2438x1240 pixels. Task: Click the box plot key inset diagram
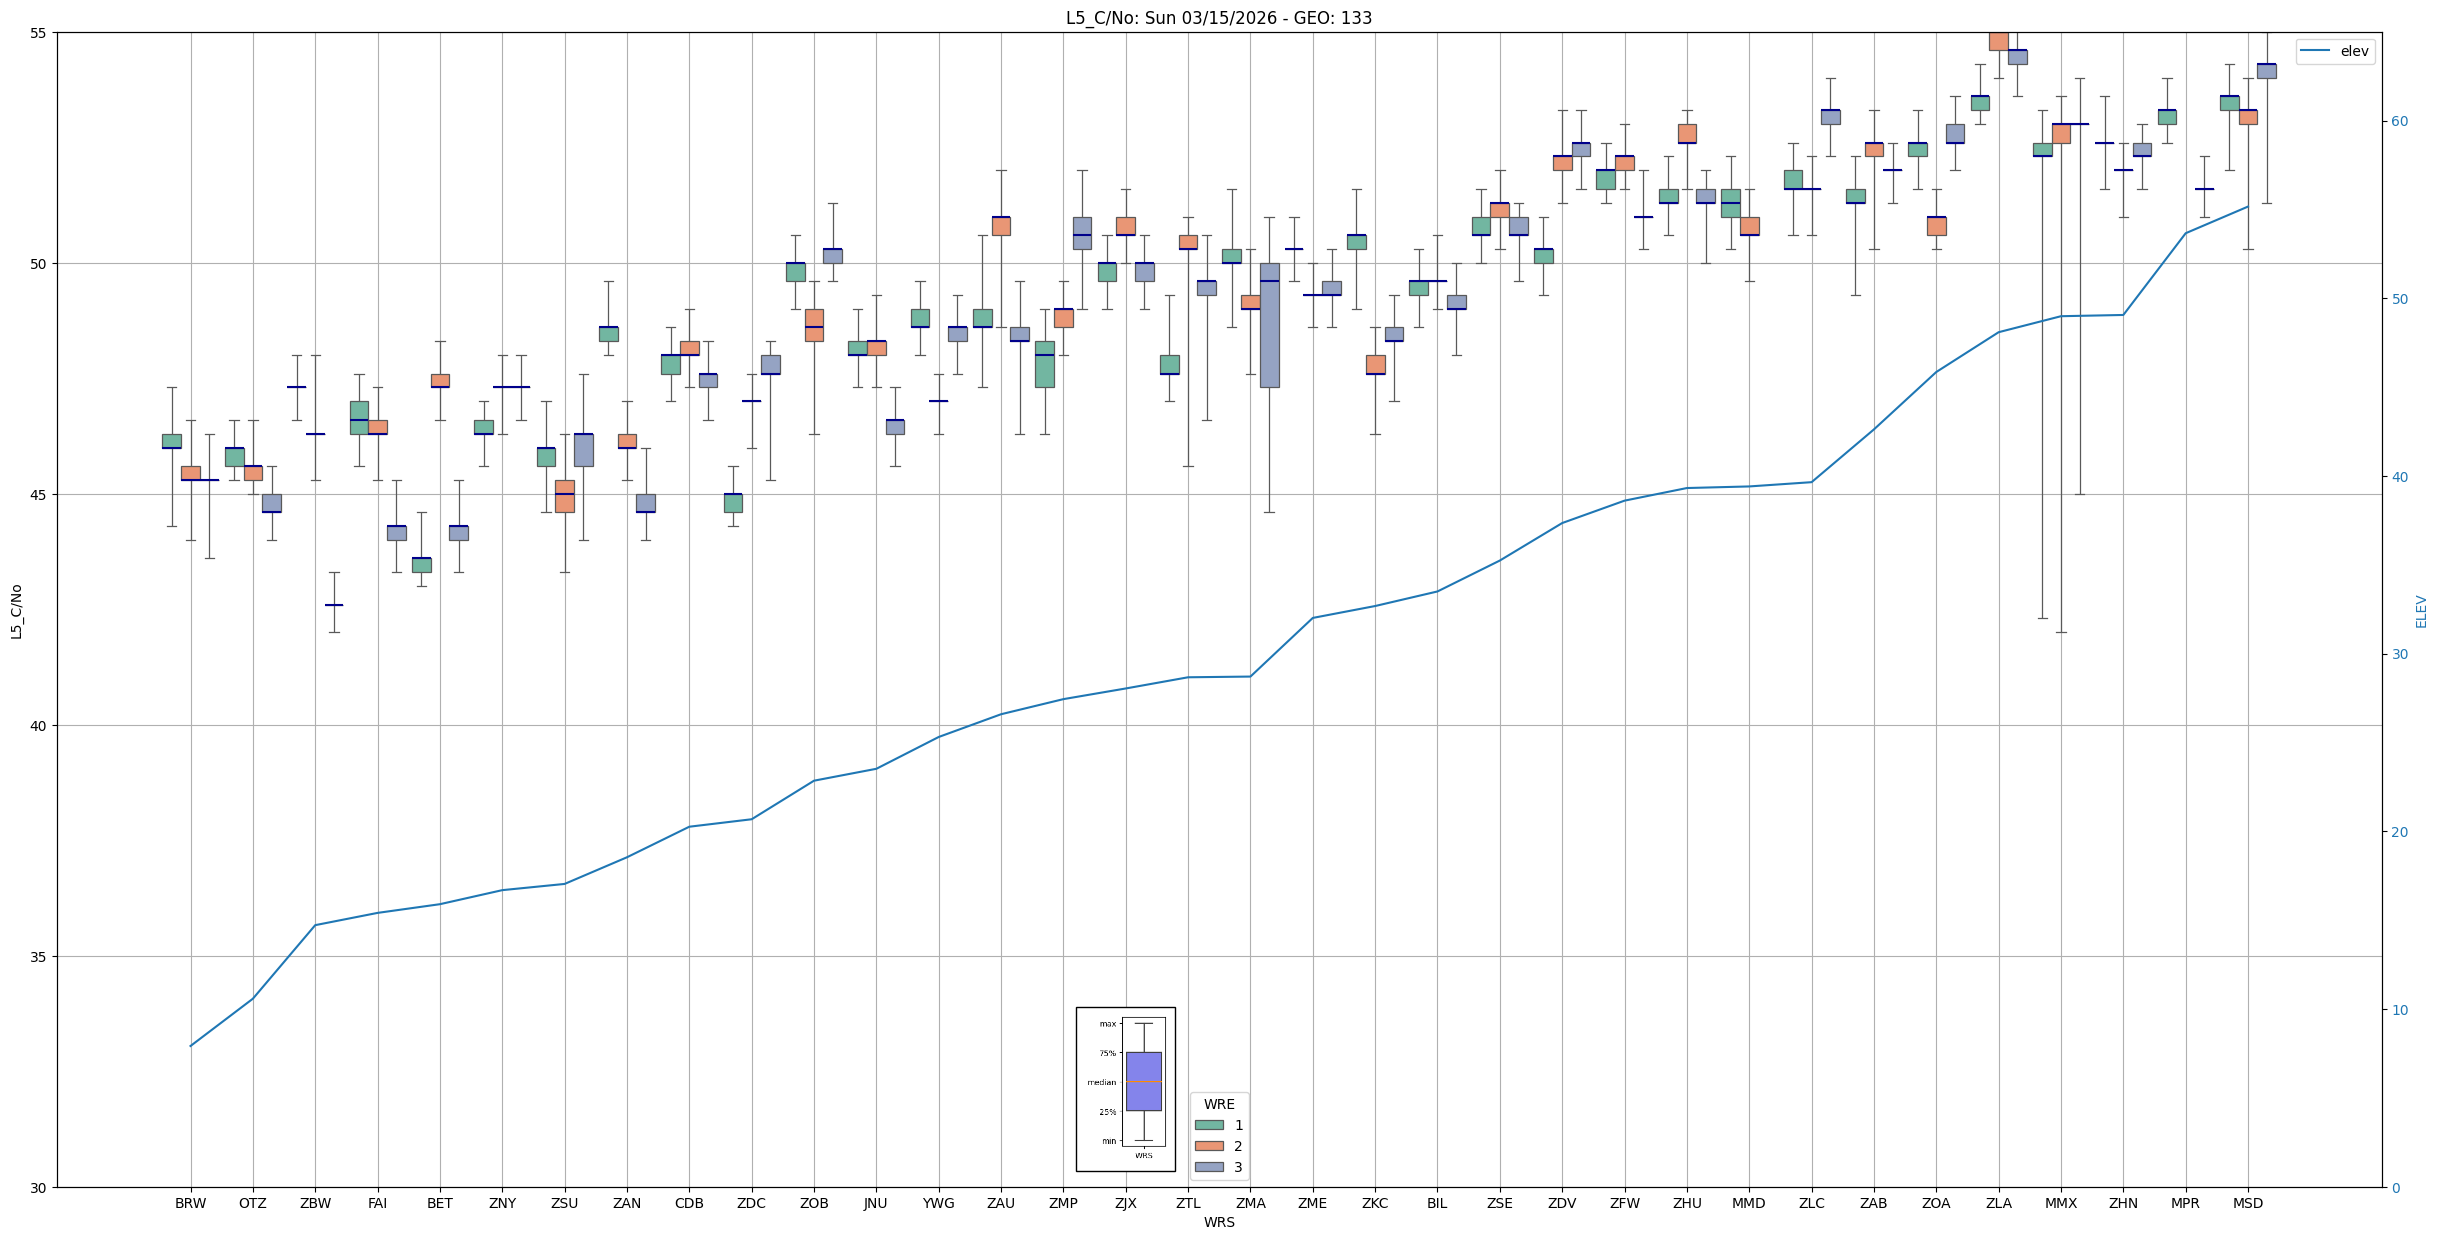click(x=1125, y=1089)
